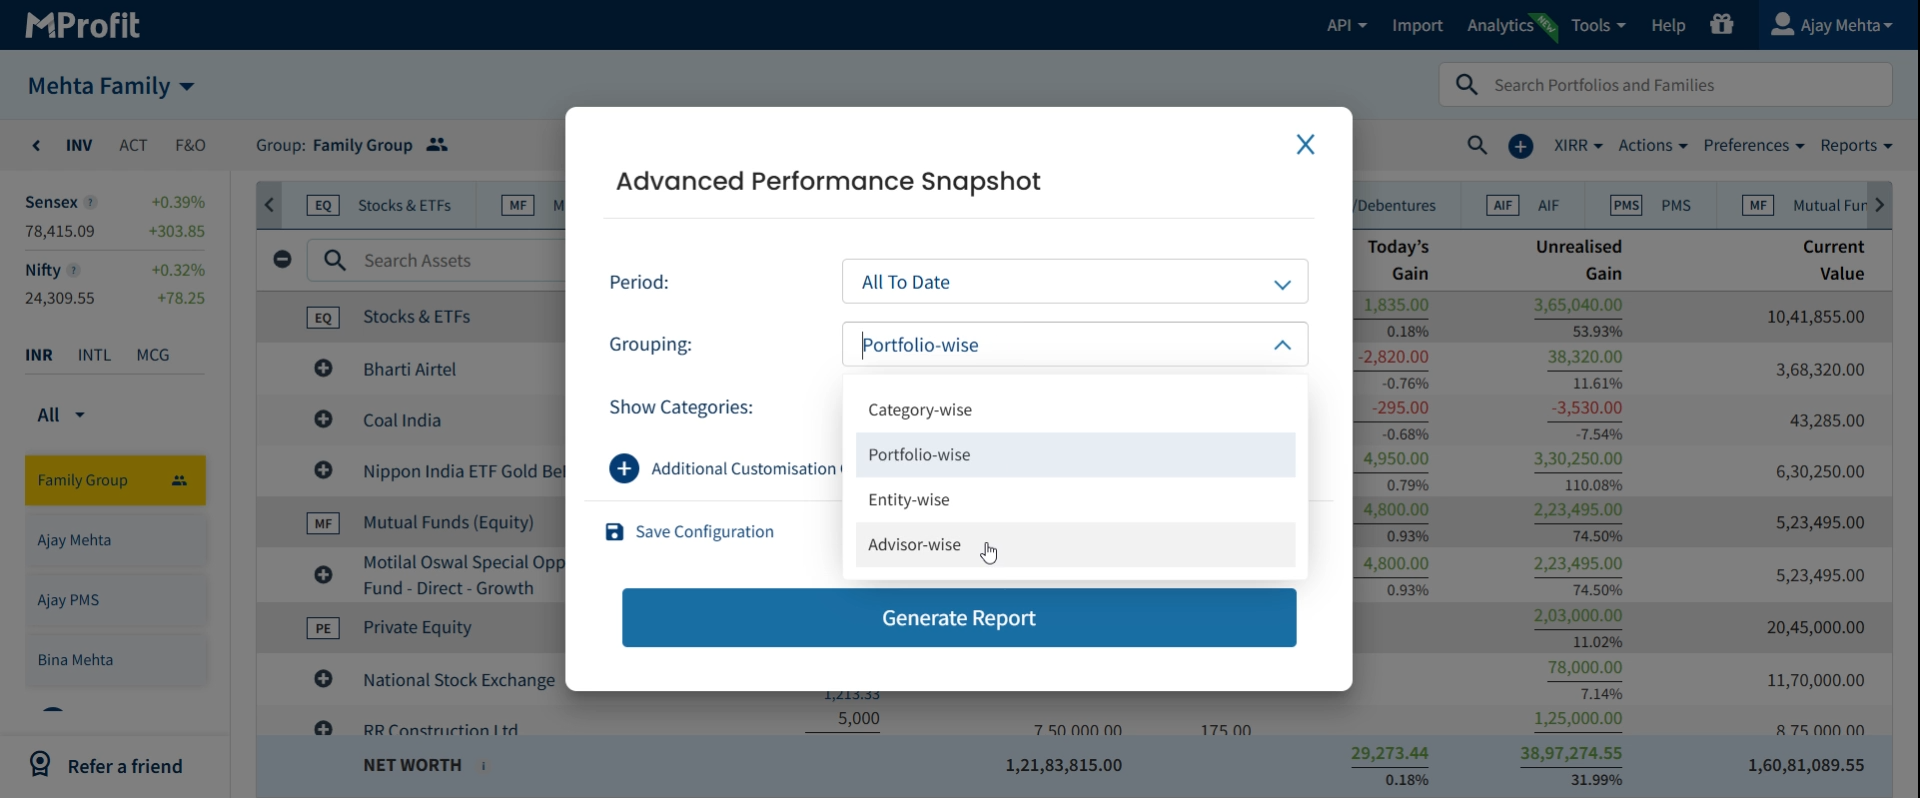Collapse all assets with the minus icon
This screenshot has height=798, width=1920.
(283, 260)
